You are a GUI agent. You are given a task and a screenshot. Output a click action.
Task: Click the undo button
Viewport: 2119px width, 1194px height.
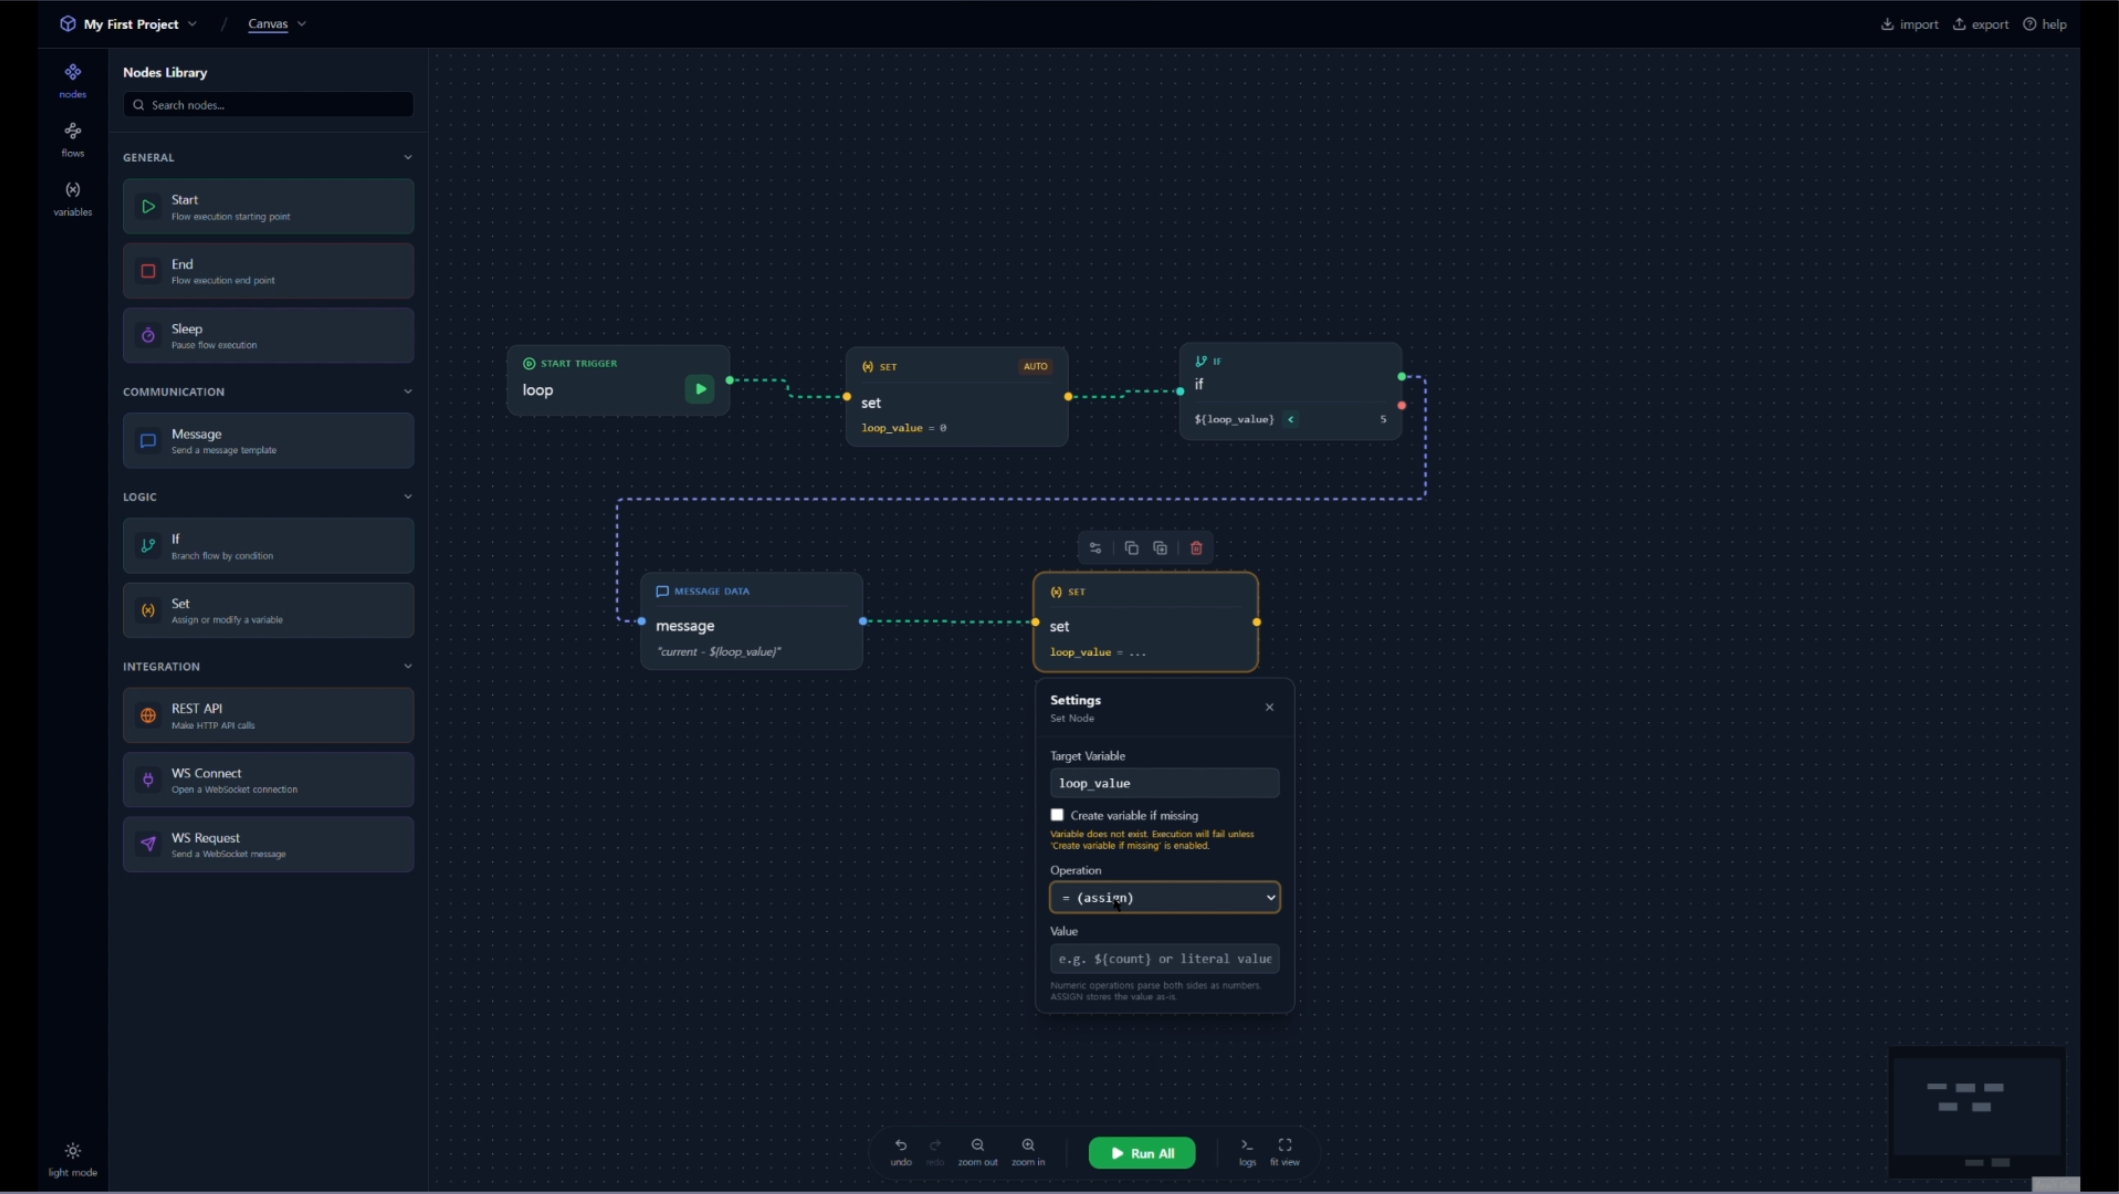point(901,1152)
